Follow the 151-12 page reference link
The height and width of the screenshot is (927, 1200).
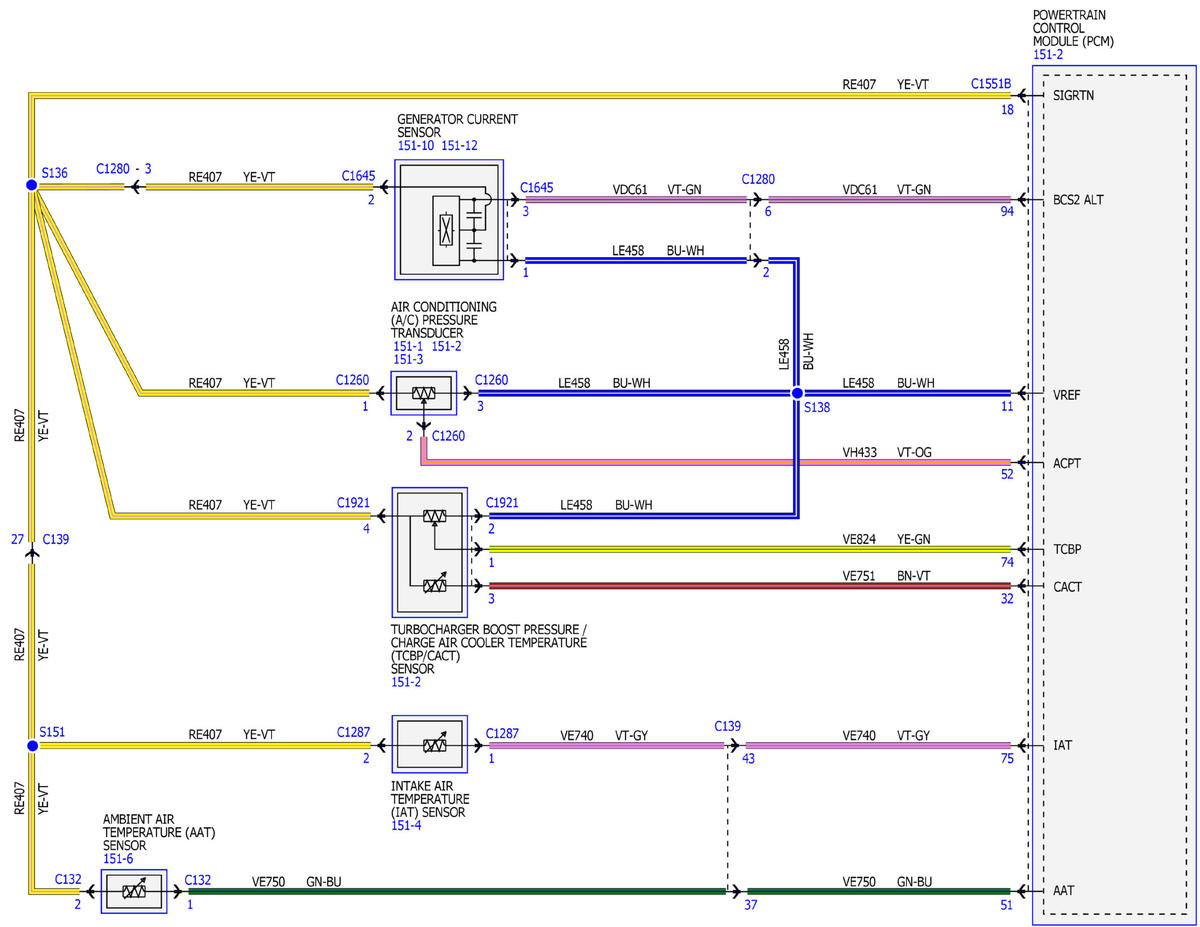[x=459, y=146]
